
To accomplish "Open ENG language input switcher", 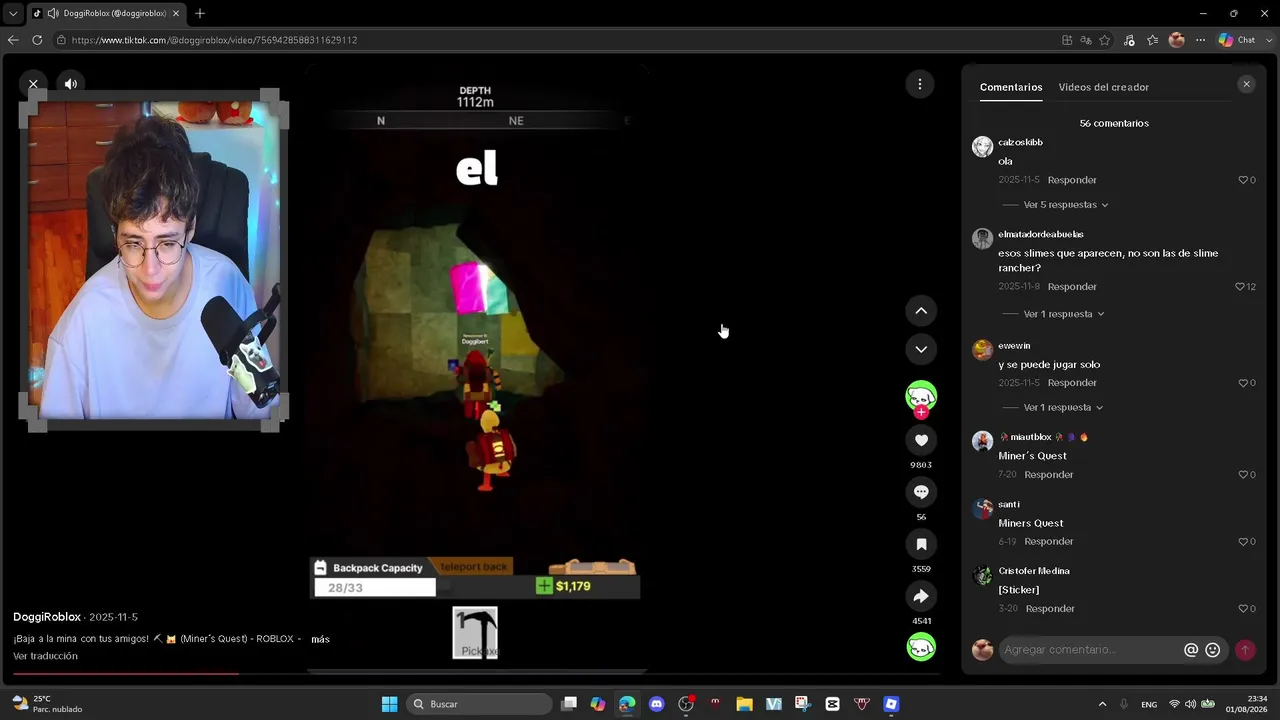I will [x=1149, y=705].
